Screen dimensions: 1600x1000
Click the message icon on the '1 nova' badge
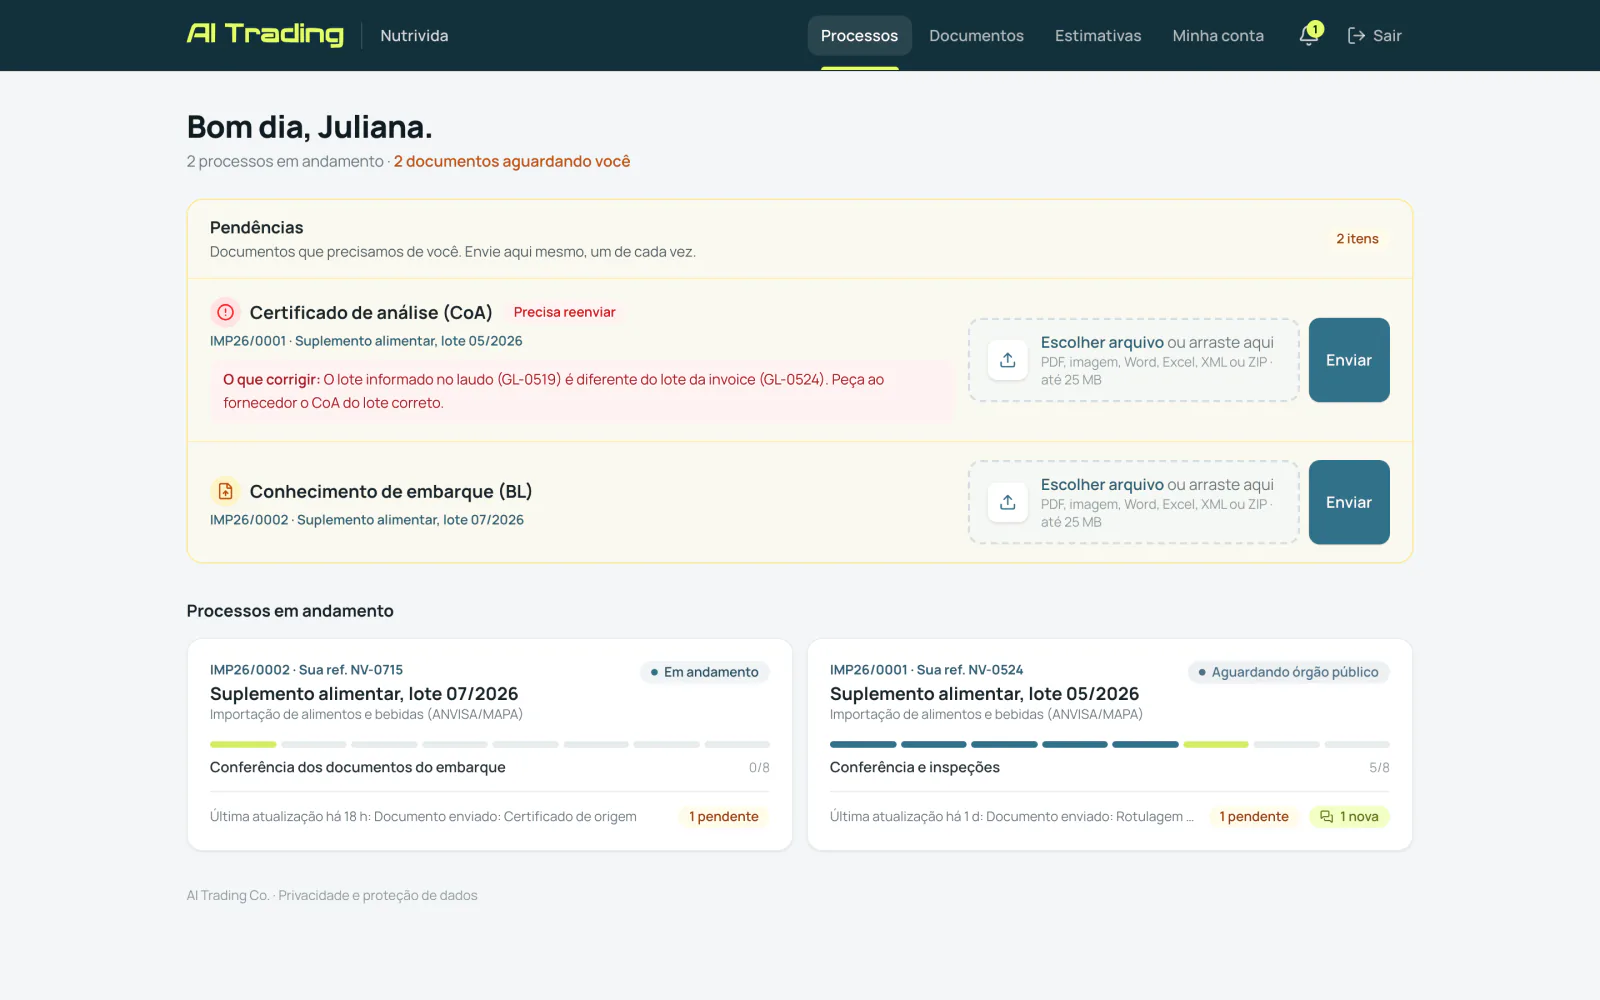(1327, 817)
